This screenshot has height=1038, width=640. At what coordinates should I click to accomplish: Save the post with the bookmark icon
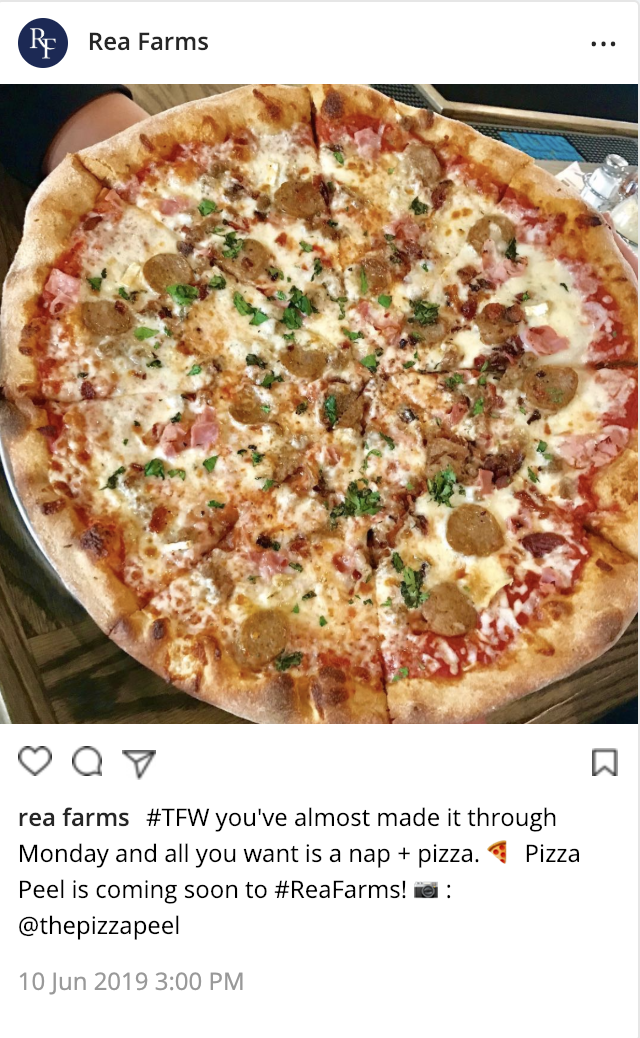(x=604, y=762)
